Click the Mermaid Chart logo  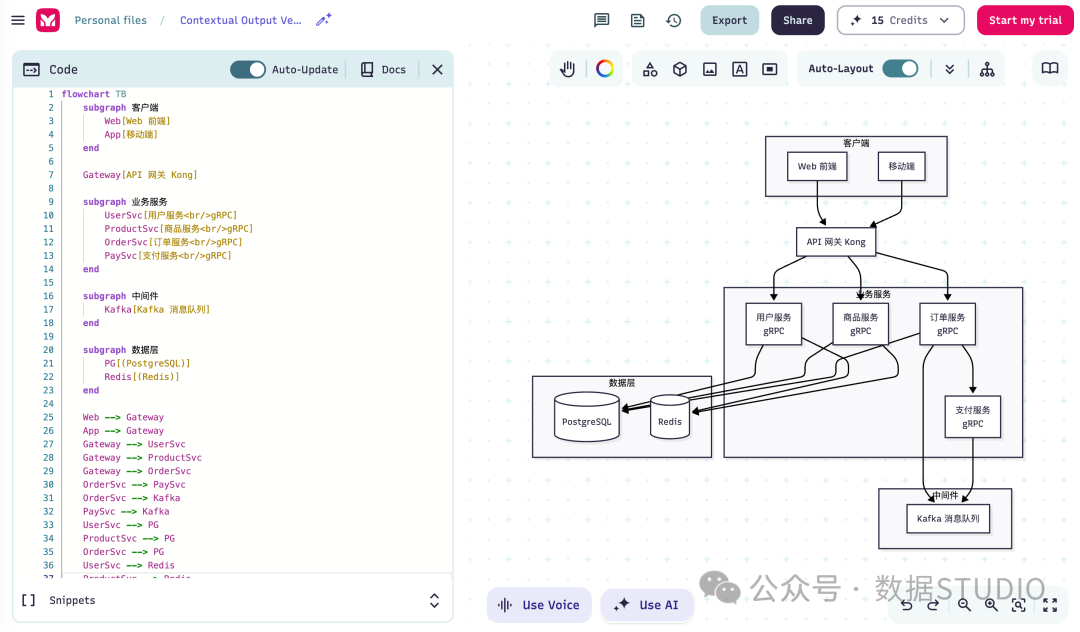(x=48, y=20)
